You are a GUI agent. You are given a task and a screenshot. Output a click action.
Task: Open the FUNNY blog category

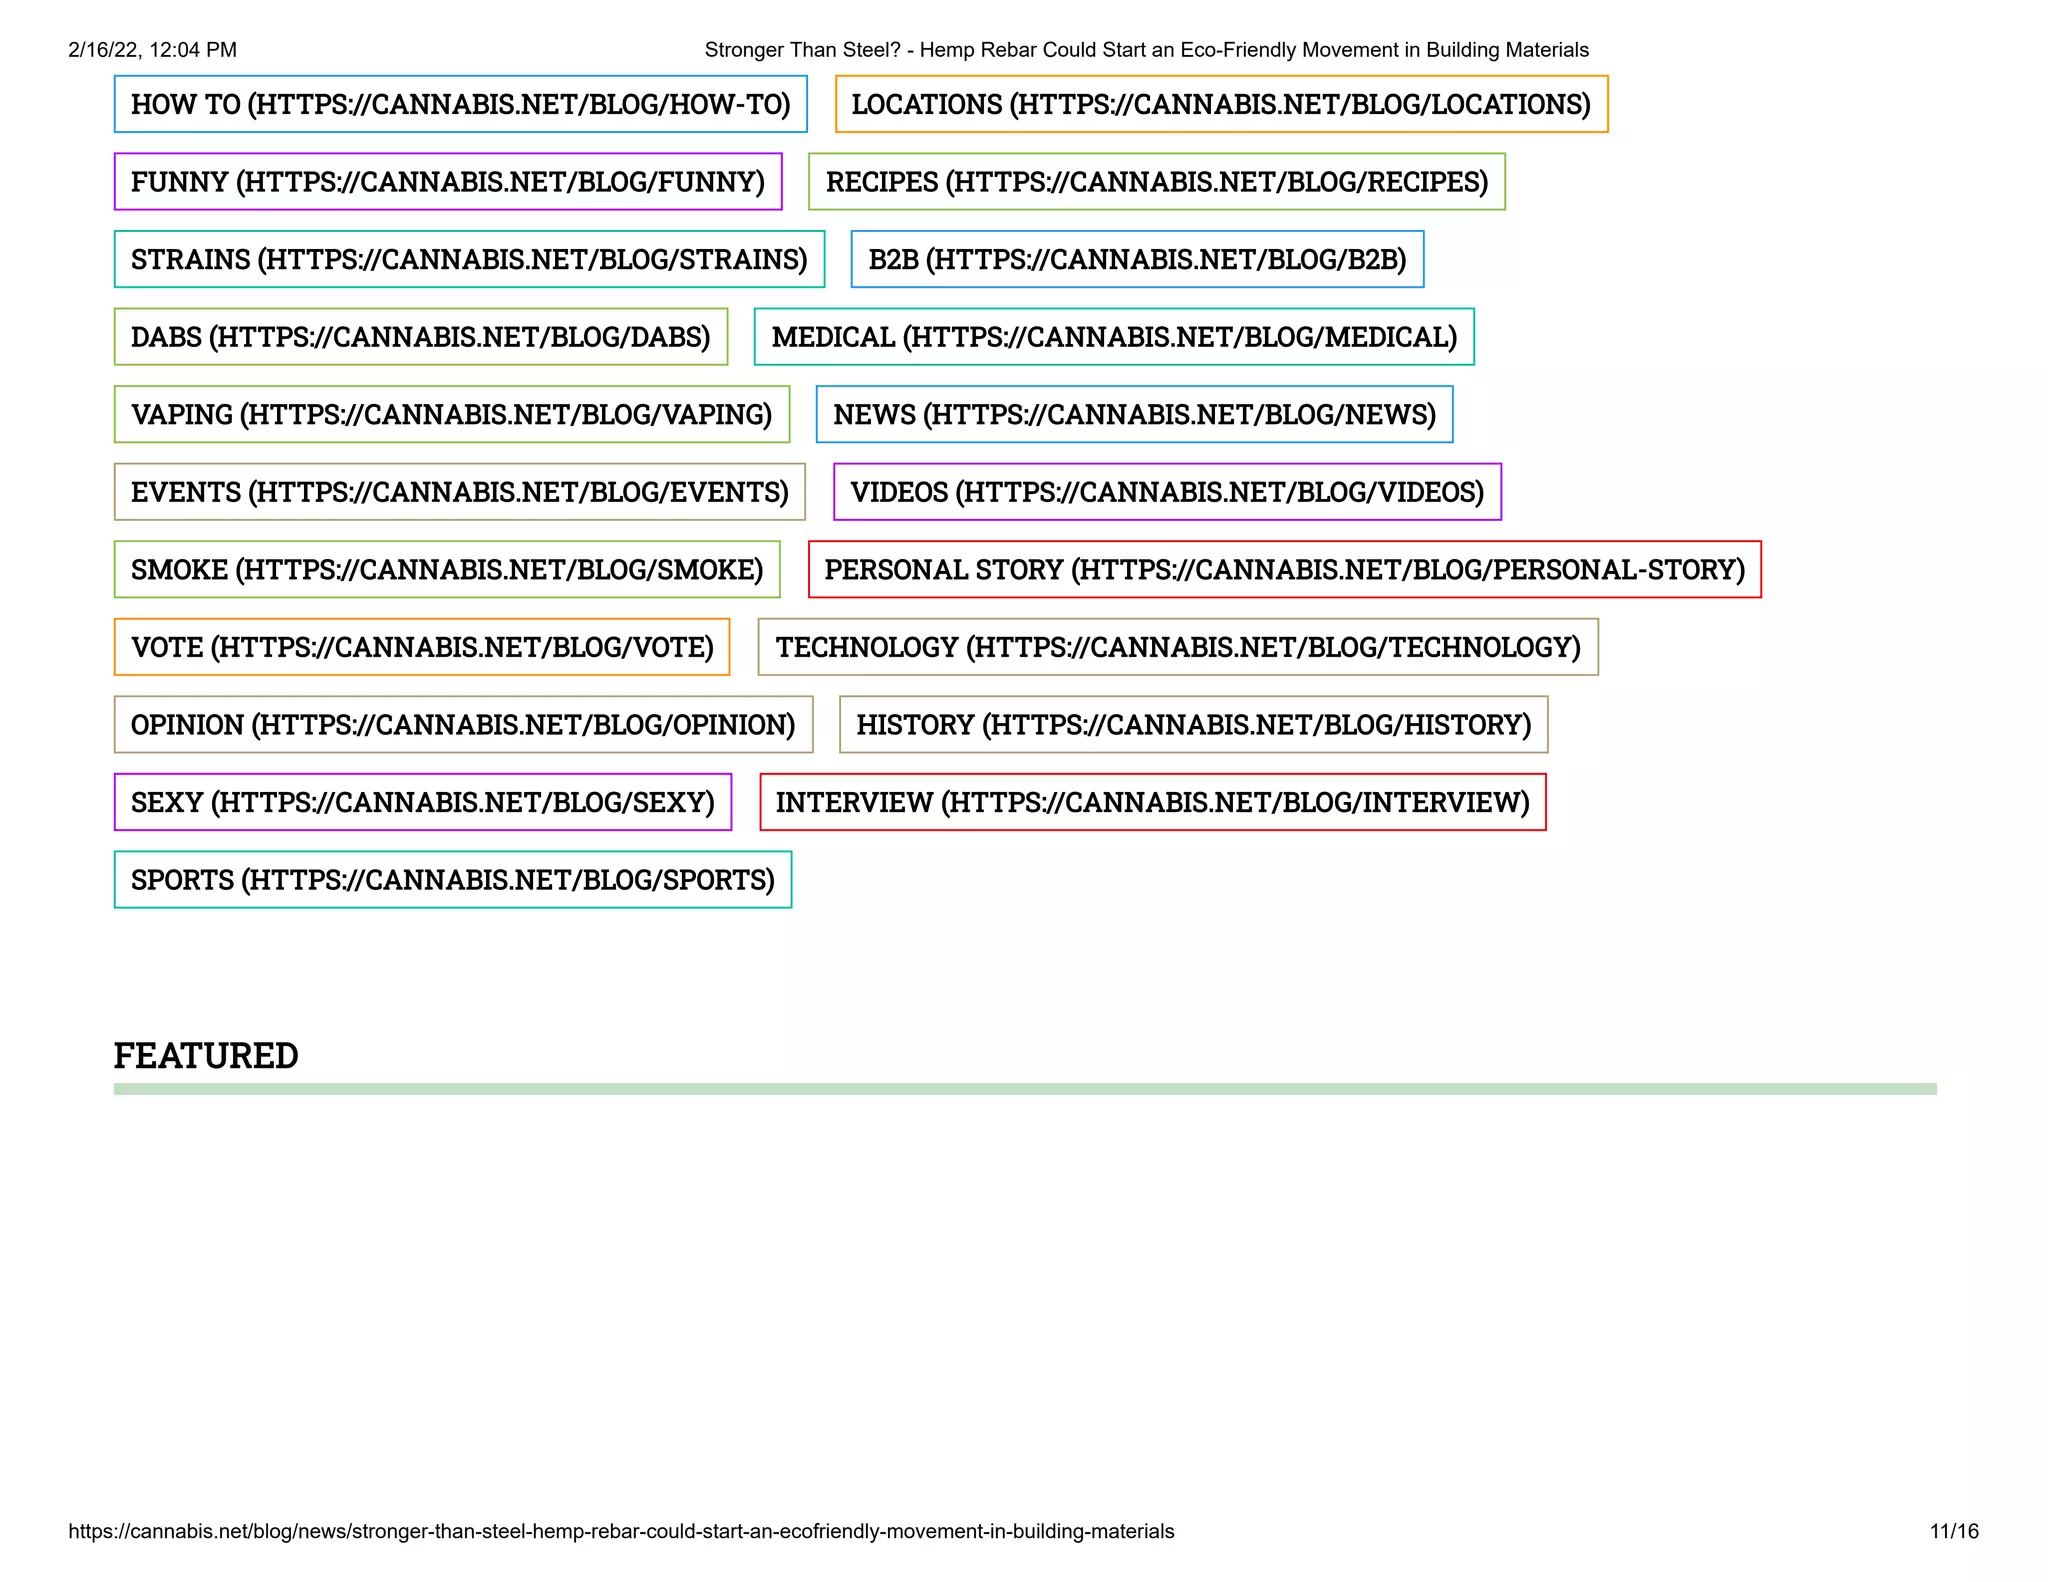pyautogui.click(x=447, y=182)
